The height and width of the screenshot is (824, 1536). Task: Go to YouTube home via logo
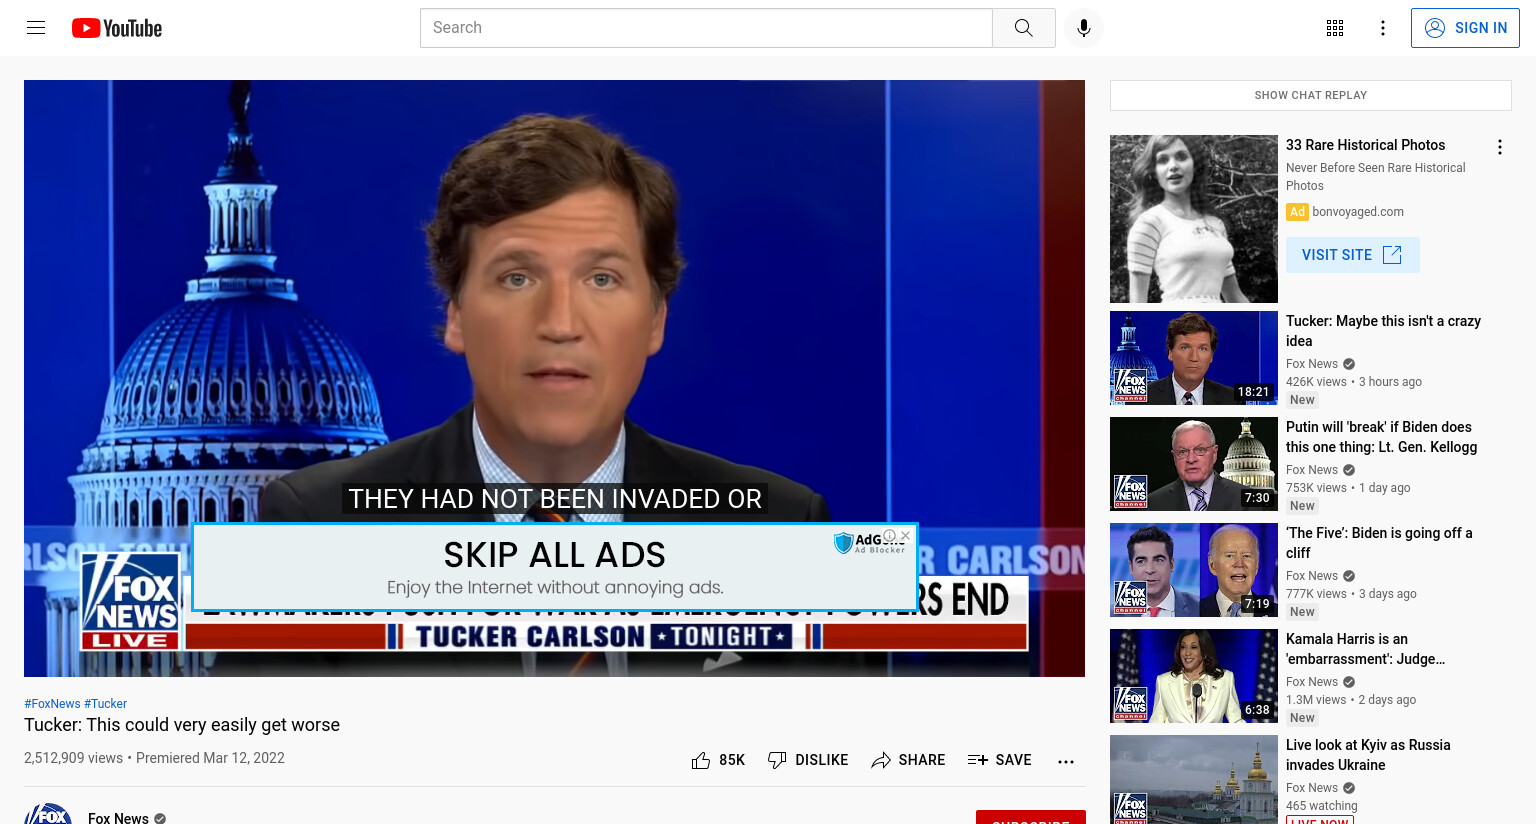pyautogui.click(x=117, y=28)
